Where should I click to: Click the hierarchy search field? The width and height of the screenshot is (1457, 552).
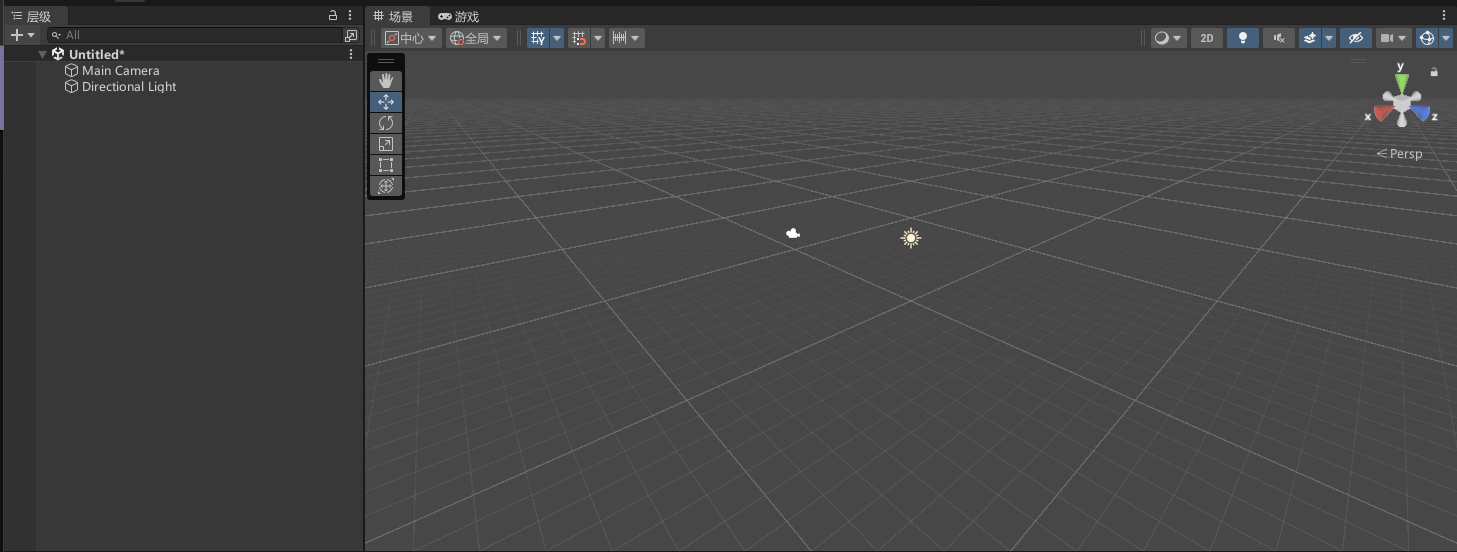[195, 35]
